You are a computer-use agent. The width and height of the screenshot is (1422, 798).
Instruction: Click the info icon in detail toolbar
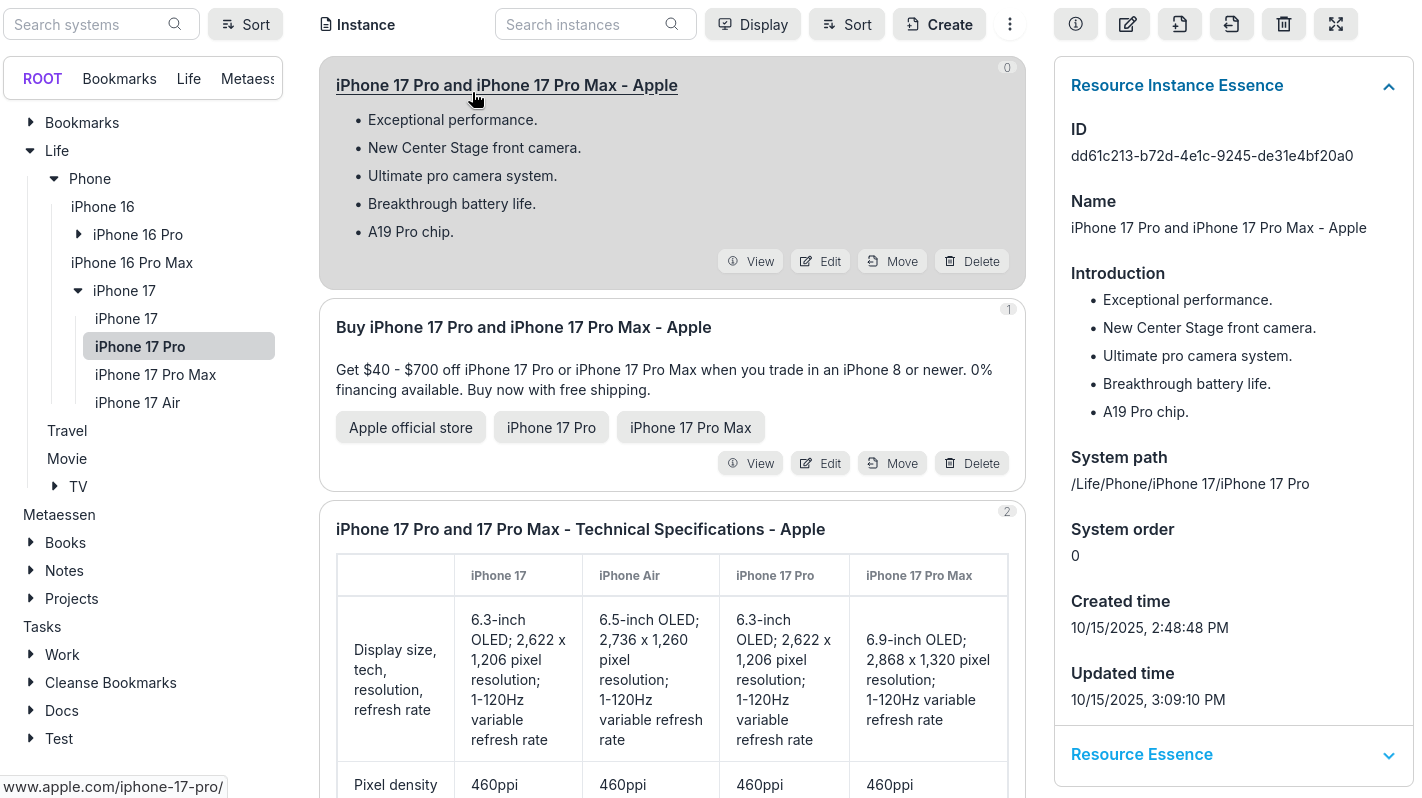1075,24
